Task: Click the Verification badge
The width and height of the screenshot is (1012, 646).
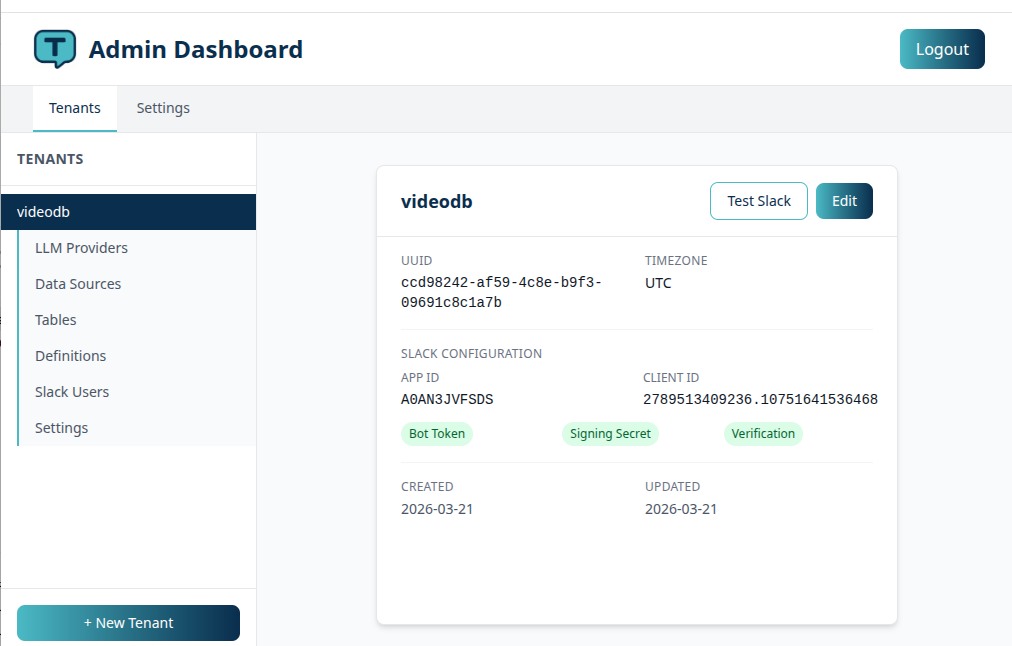Action: click(763, 433)
